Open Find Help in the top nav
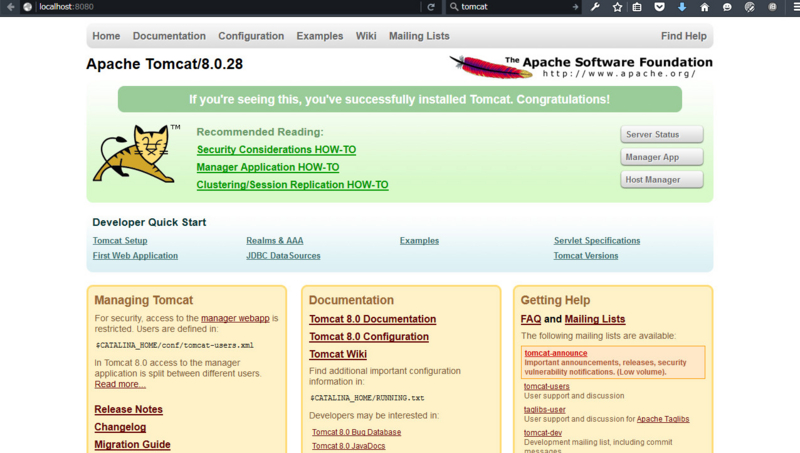 pyautogui.click(x=684, y=36)
